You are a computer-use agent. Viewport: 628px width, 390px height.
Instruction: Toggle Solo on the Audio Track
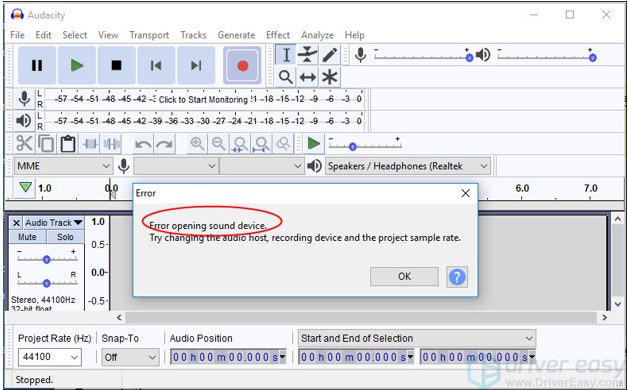pyautogui.click(x=65, y=237)
